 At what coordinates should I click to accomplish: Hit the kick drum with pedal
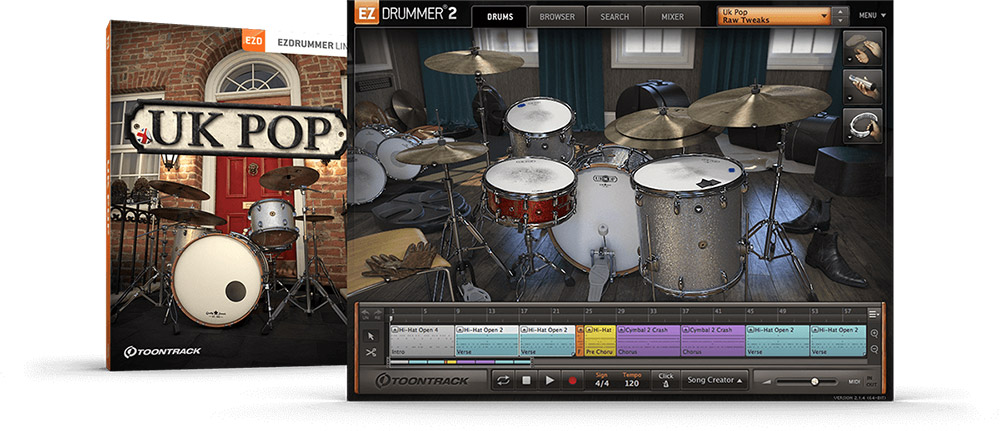[596, 223]
